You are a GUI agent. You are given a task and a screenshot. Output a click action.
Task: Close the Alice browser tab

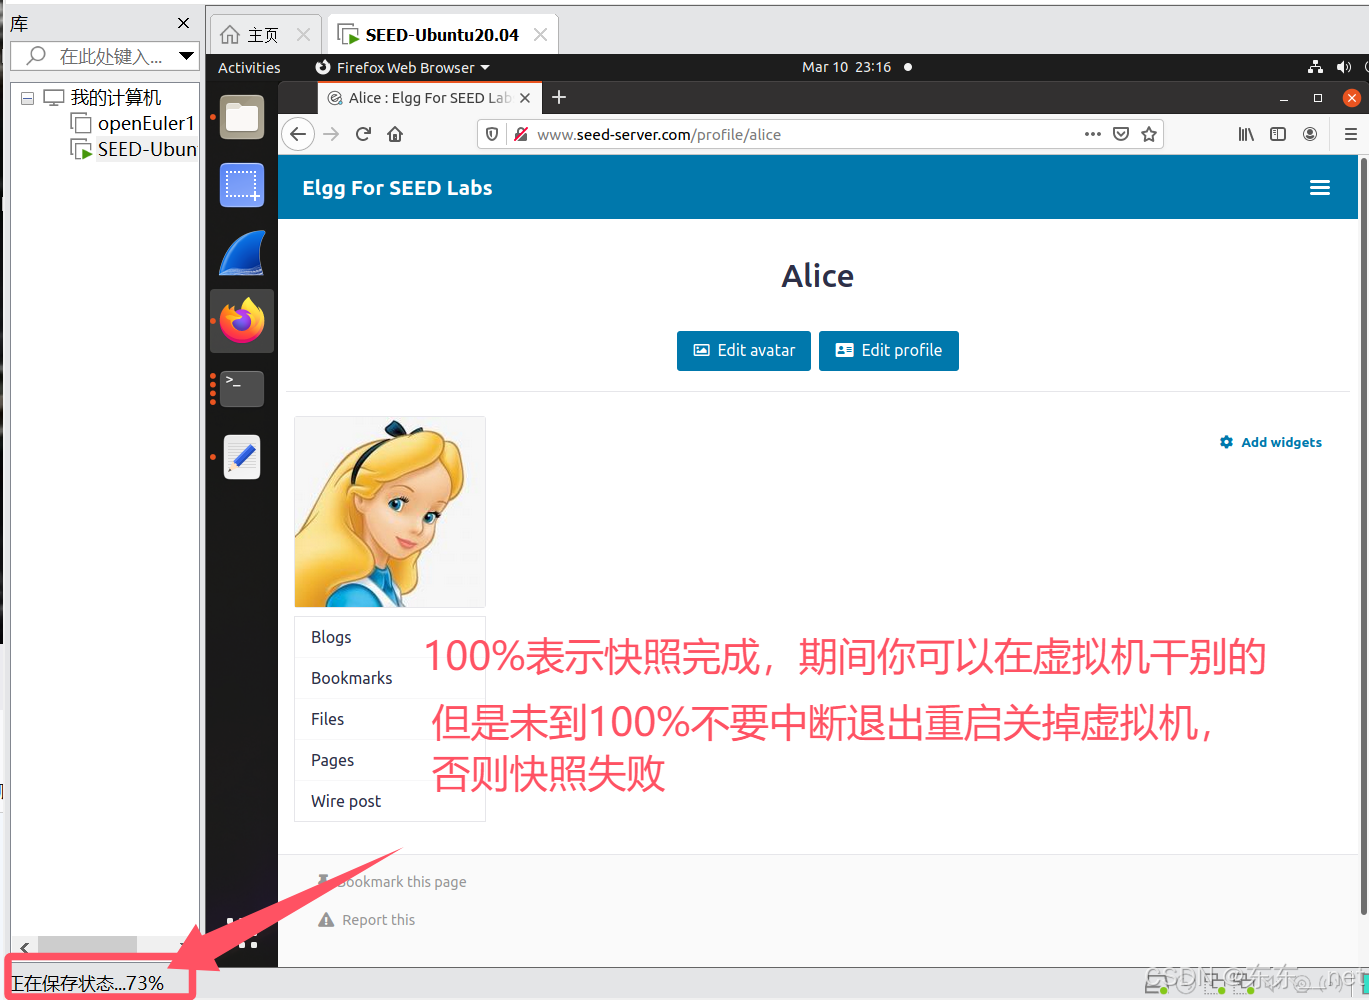(x=525, y=98)
